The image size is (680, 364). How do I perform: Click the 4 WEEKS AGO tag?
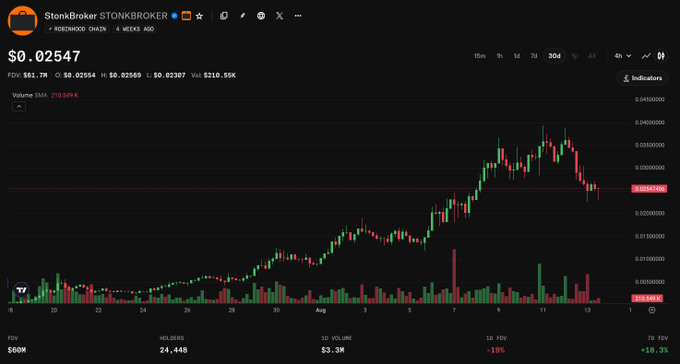(x=134, y=29)
